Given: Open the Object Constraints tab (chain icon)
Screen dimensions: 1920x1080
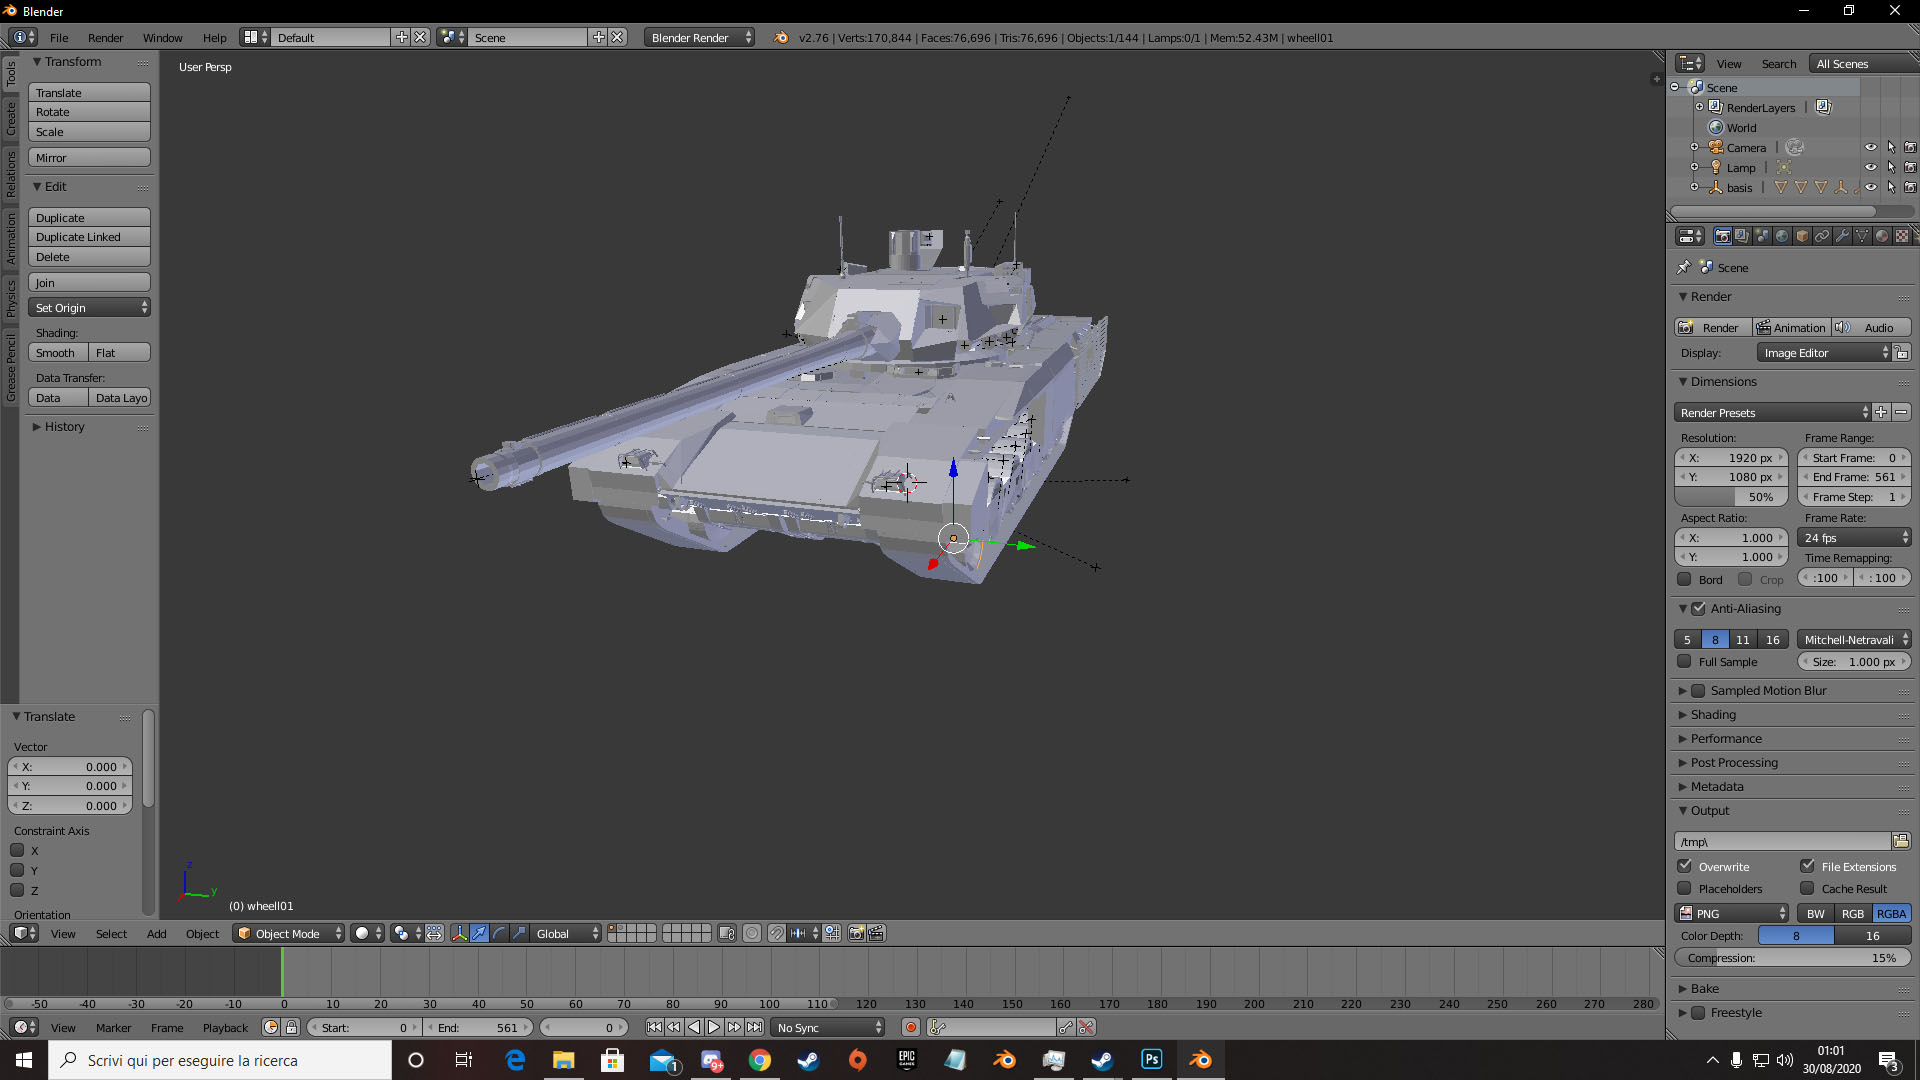Looking at the screenshot, I should click(1822, 236).
